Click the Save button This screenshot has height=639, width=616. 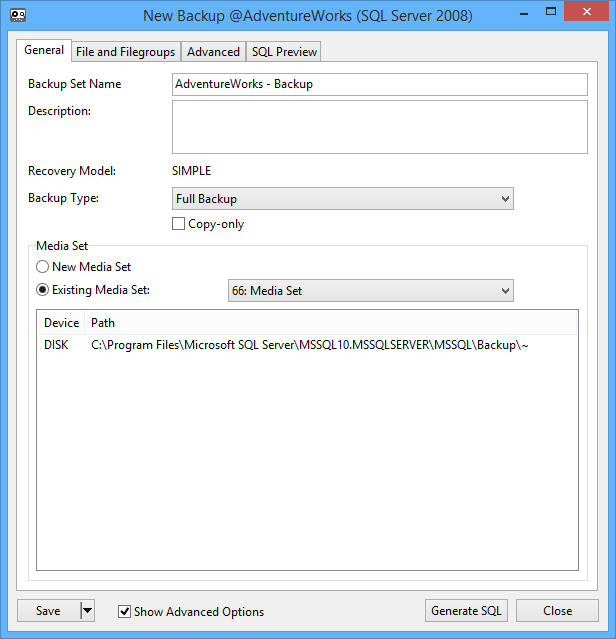click(x=48, y=611)
